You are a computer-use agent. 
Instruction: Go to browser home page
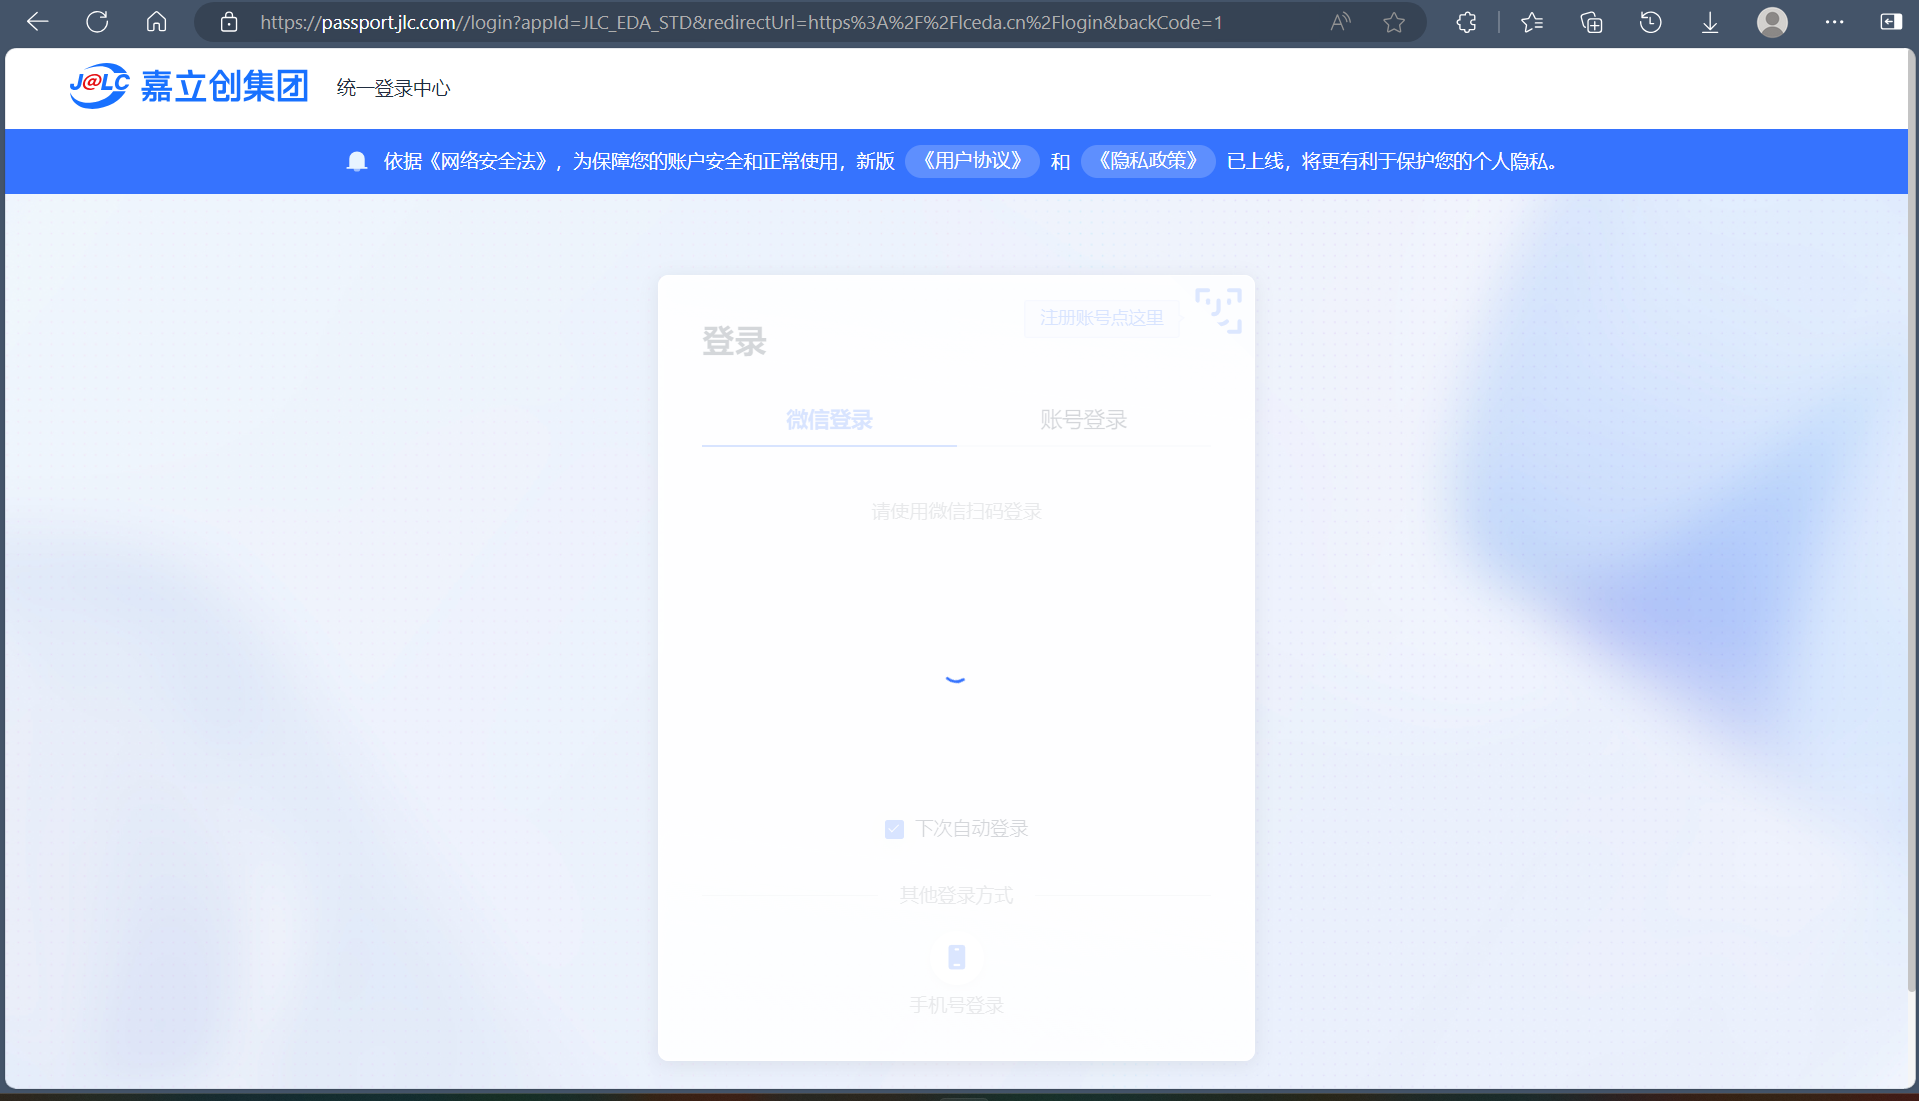click(156, 22)
